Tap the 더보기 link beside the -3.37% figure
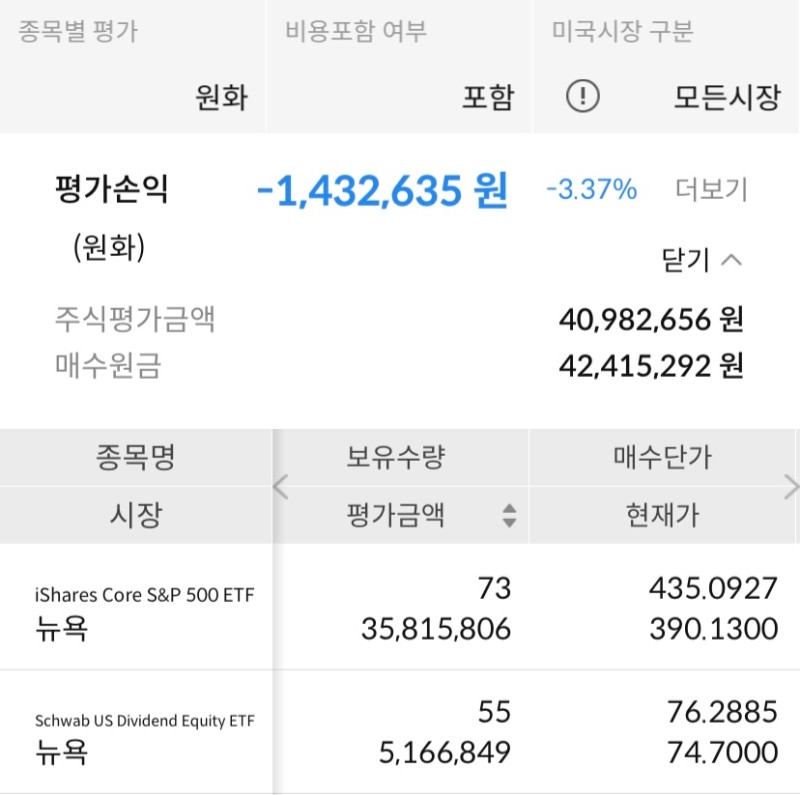 pyautogui.click(x=711, y=189)
